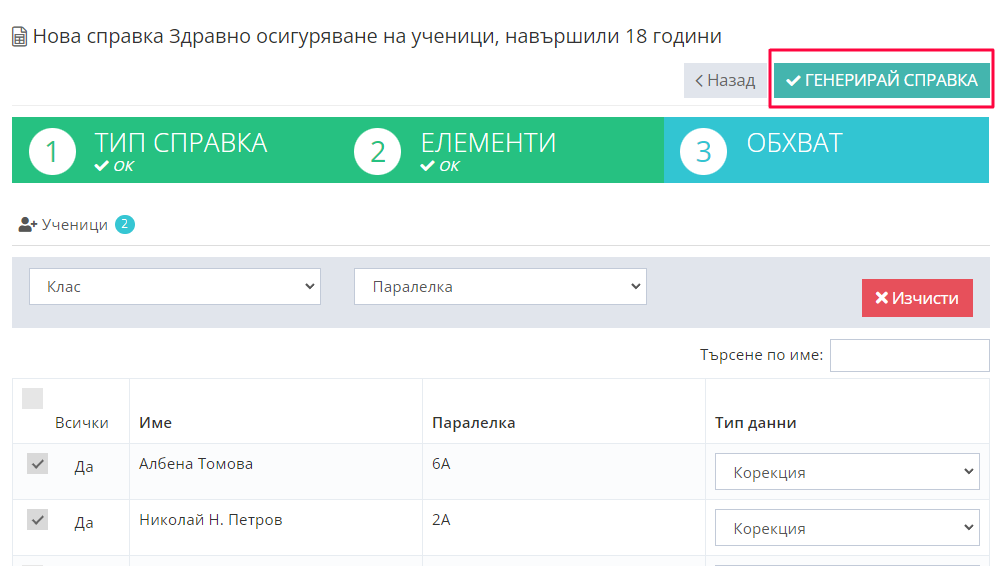999x566 pixels.
Task: Toggle the Всички select-all checkbox
Action: (x=33, y=399)
